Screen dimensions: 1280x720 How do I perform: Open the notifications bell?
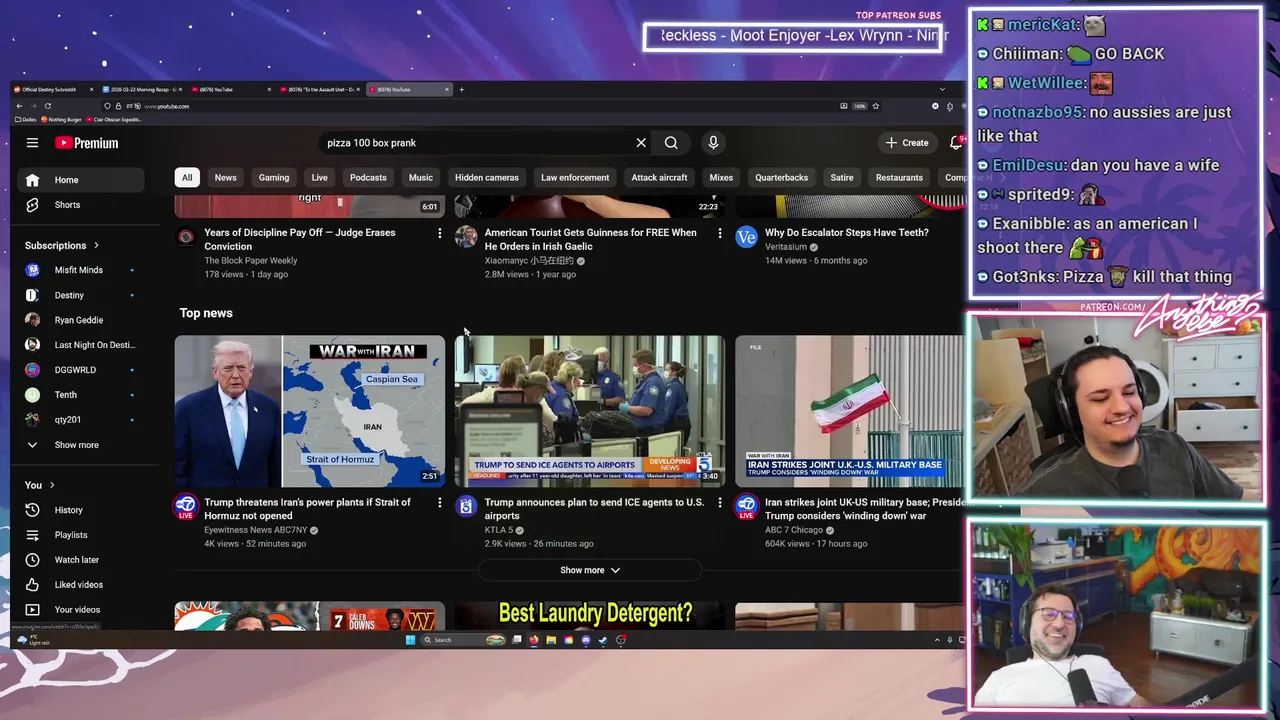point(956,143)
